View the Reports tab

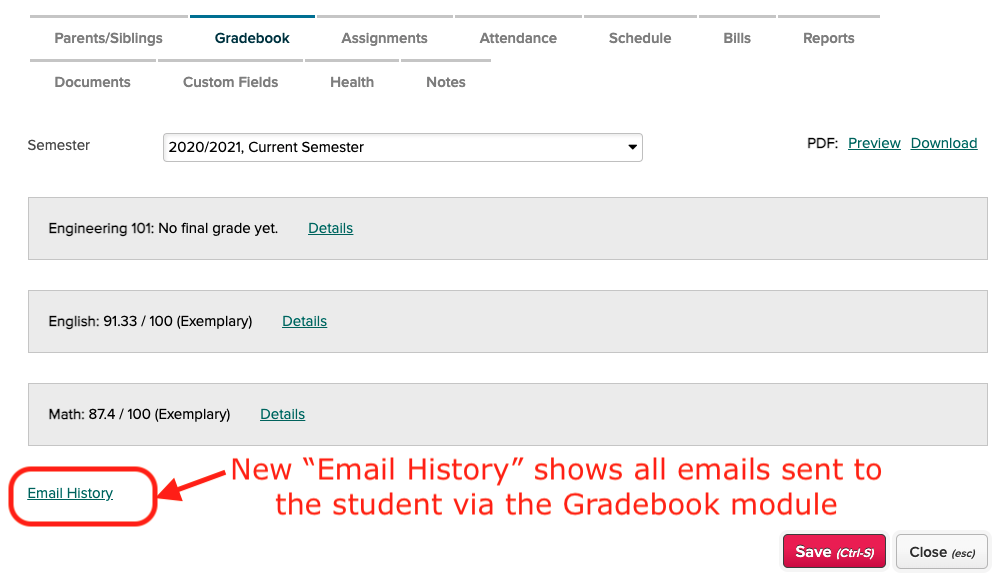(x=829, y=39)
